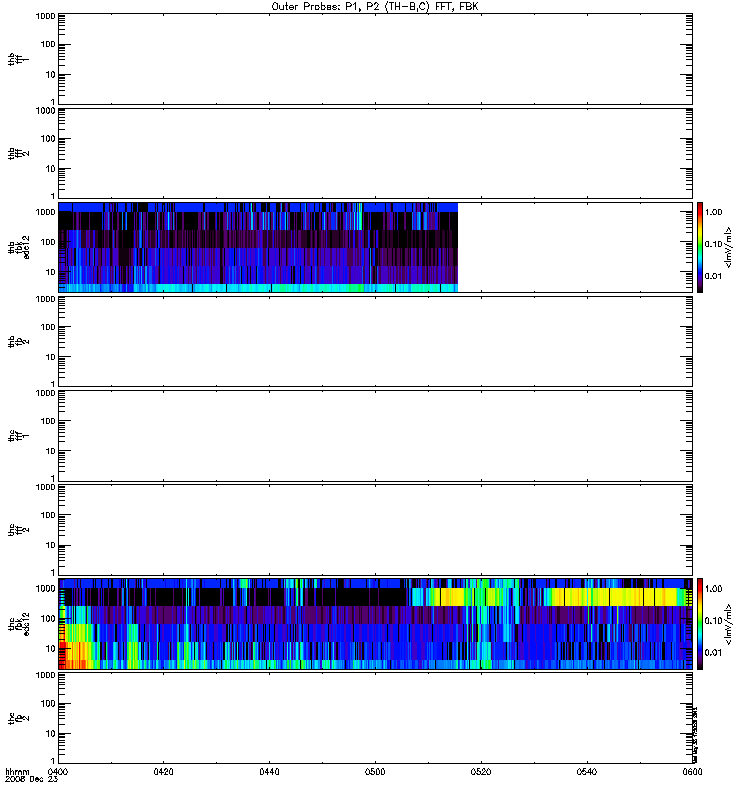Click the "0400" time axis label

point(58,771)
